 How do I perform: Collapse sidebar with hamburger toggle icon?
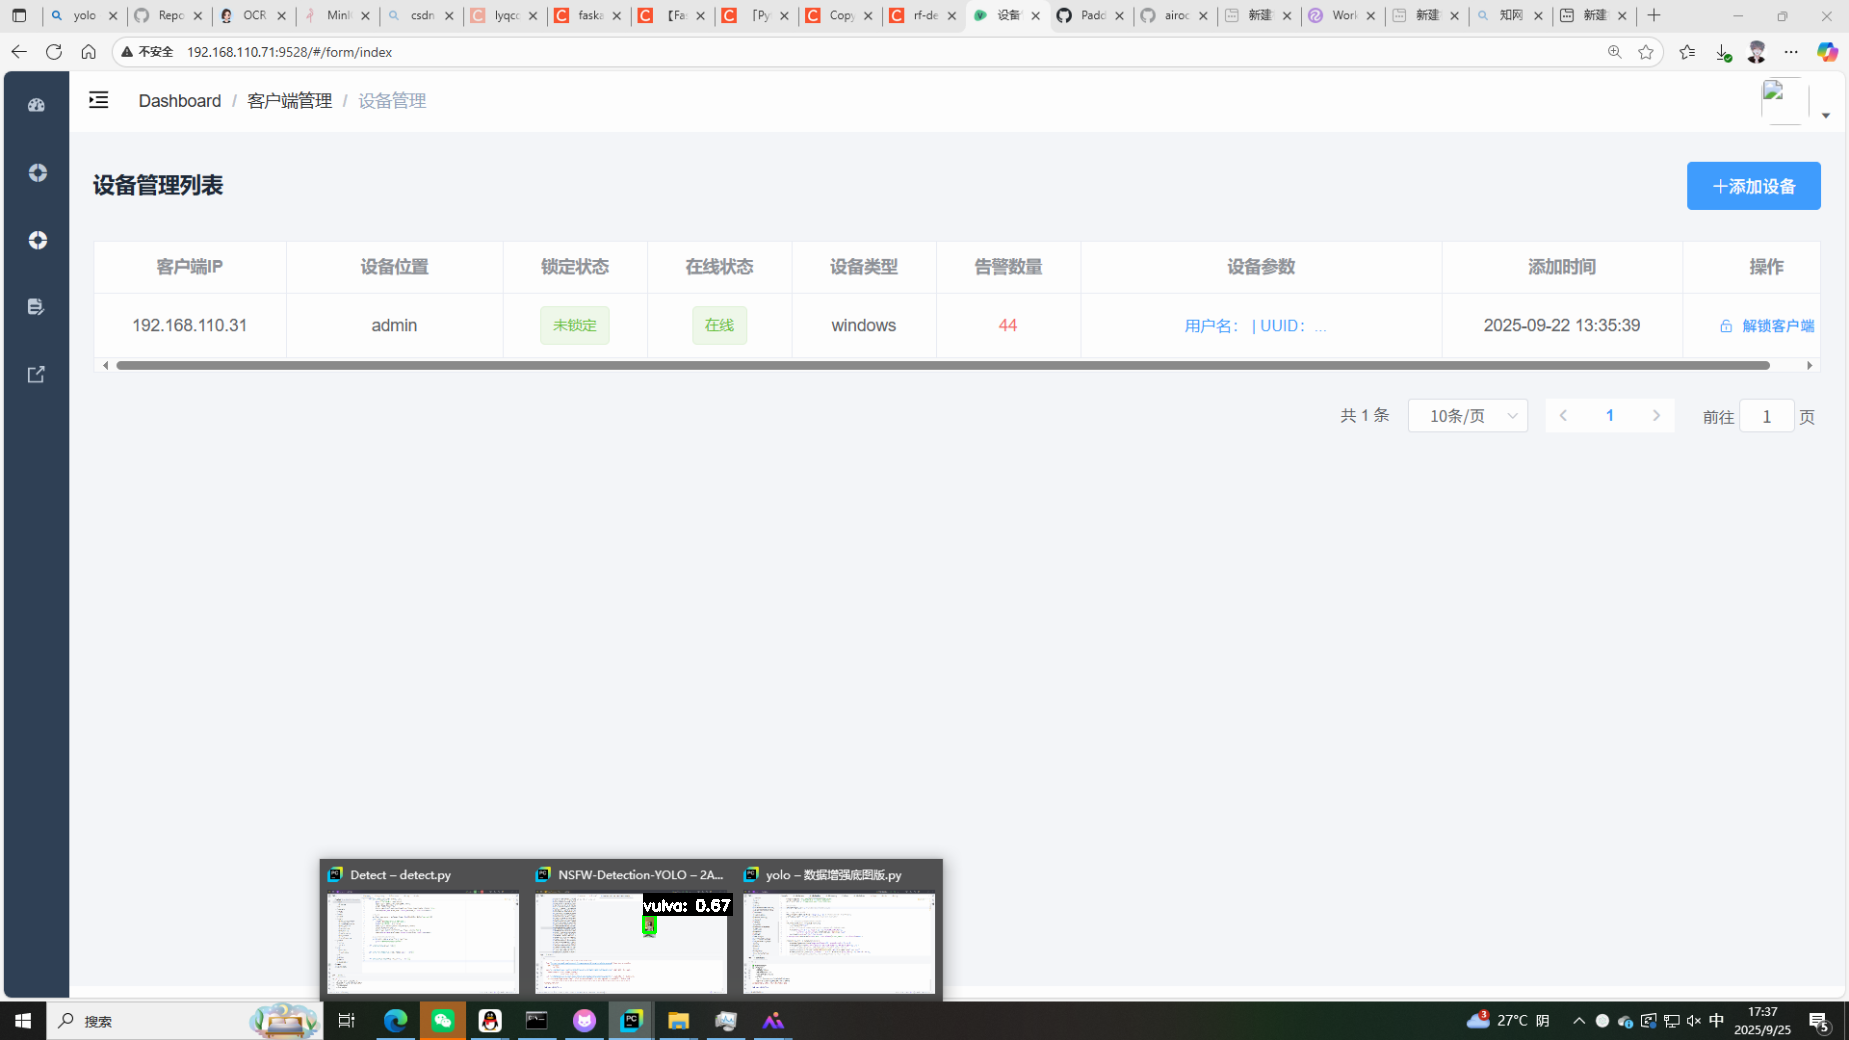pos(98,100)
